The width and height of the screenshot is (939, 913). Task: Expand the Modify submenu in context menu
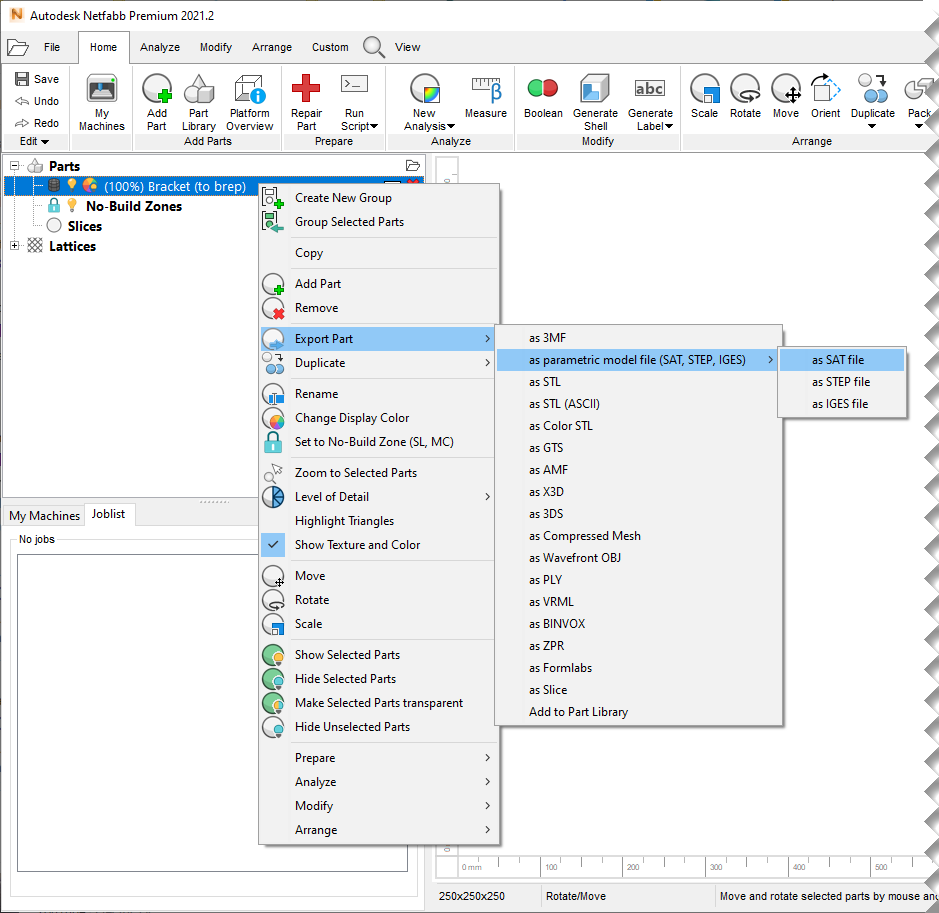click(378, 806)
